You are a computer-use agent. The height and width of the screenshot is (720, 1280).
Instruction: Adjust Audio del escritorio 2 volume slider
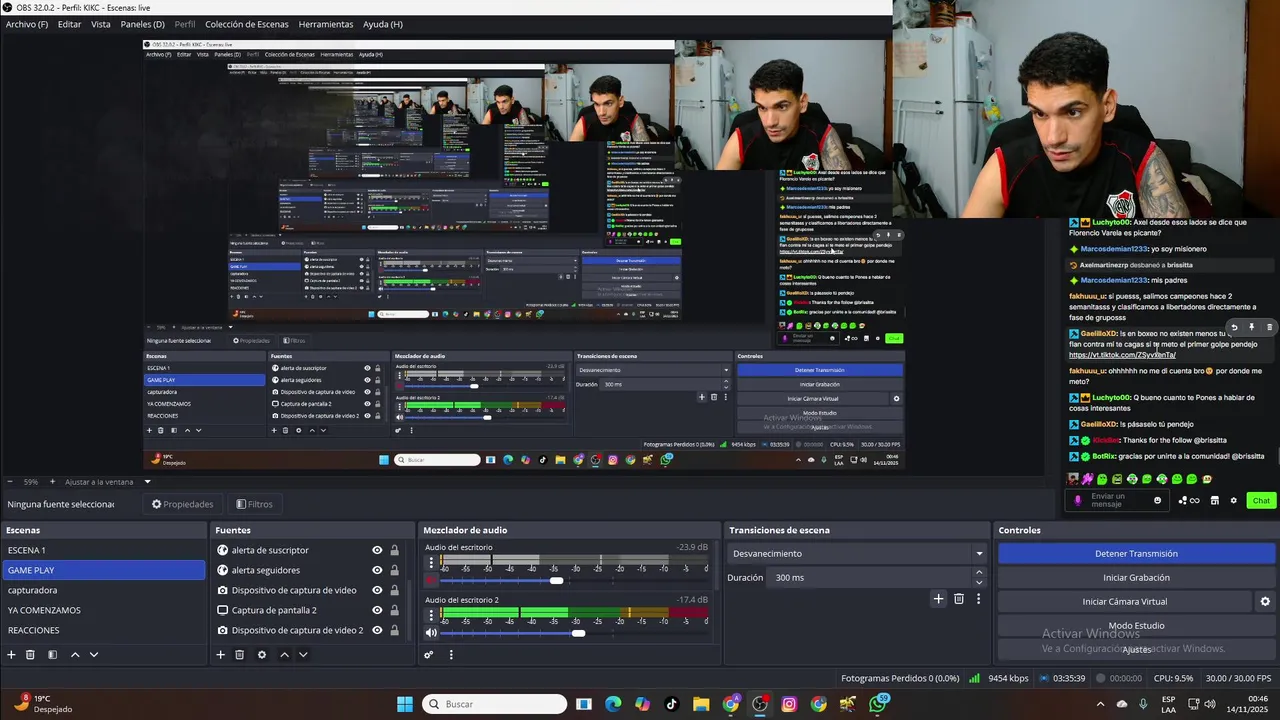click(x=578, y=632)
